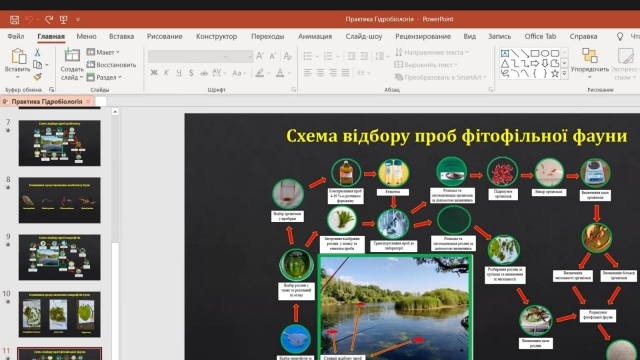The image size is (640, 360).
Task: Toggle bold Ж formatting
Action: tap(154, 73)
